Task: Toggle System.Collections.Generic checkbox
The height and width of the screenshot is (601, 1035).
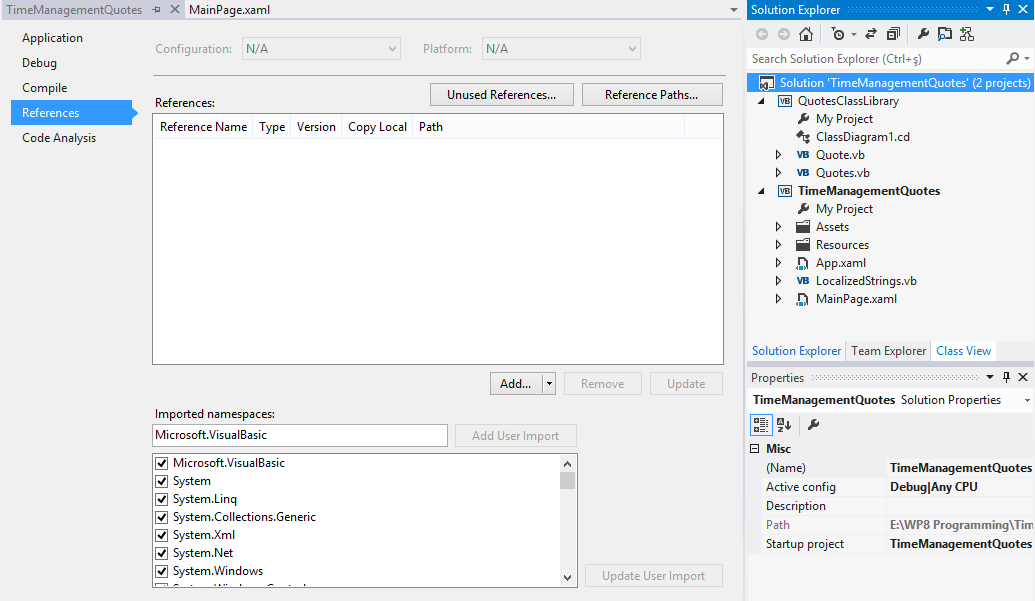Action: click(x=162, y=517)
